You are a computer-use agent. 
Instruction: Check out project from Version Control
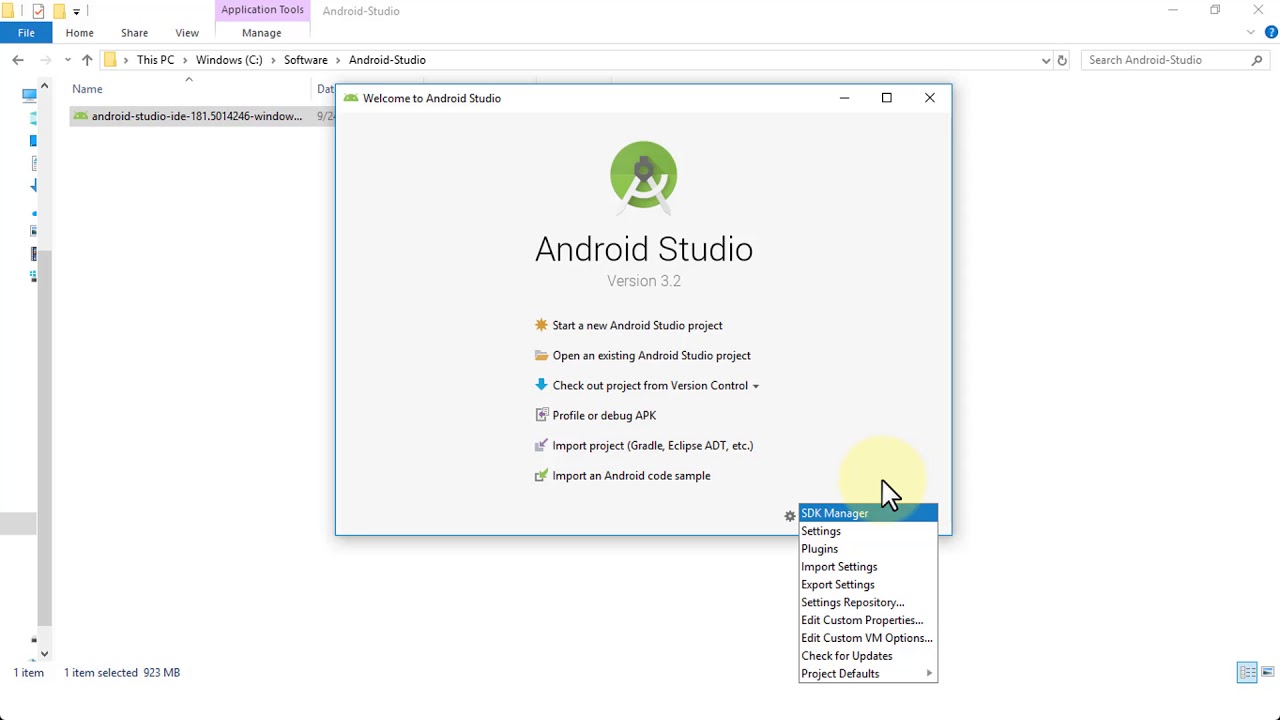point(650,385)
